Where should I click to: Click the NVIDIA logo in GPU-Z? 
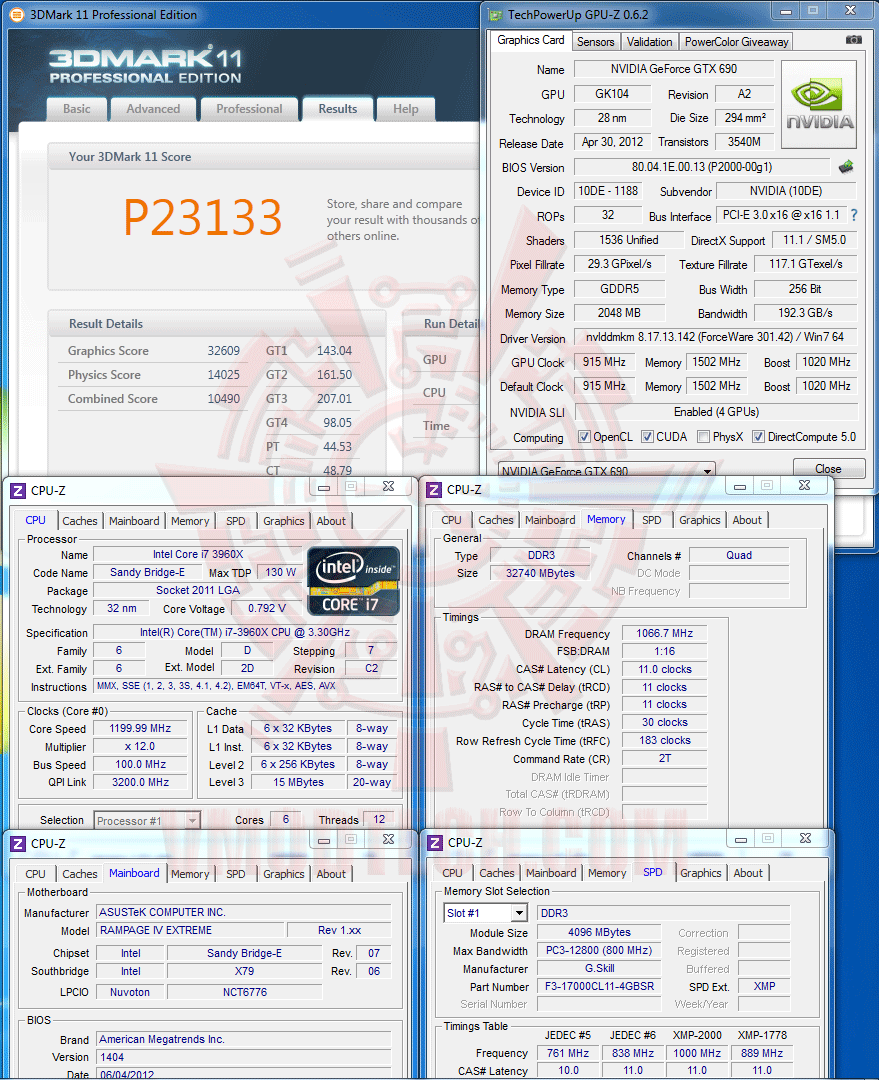[x=819, y=105]
